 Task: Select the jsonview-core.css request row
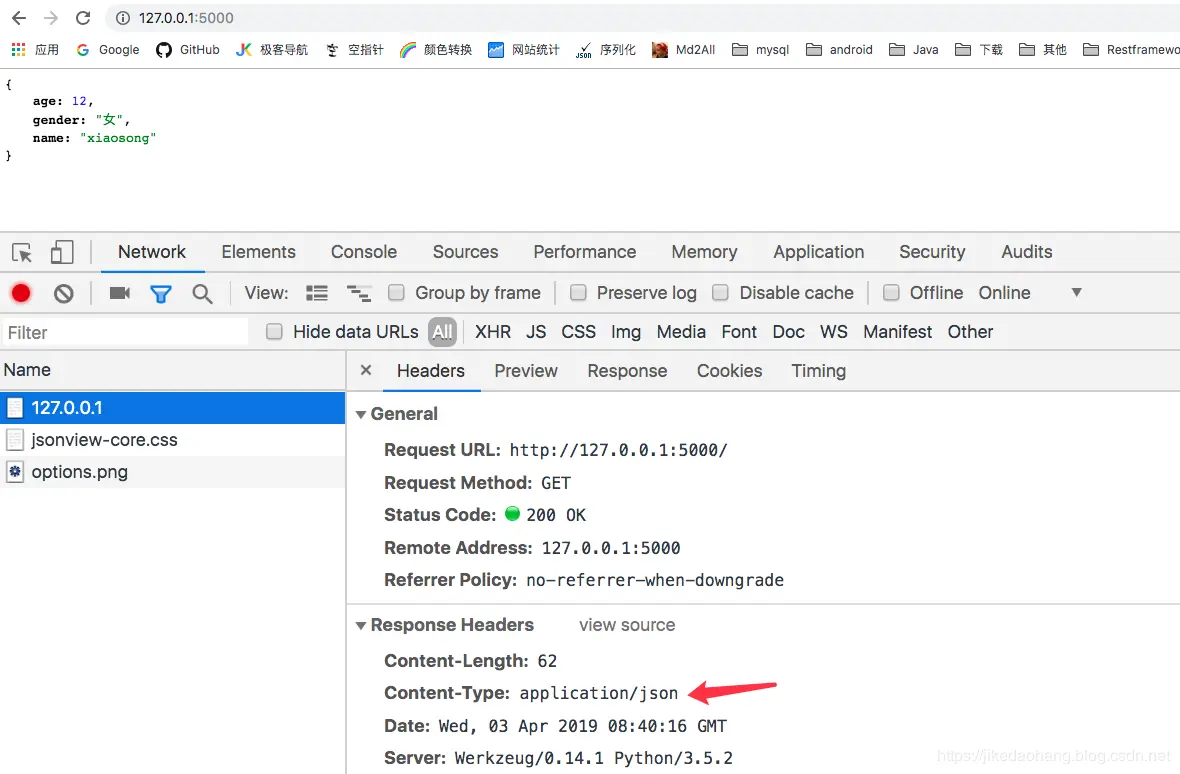tap(172, 440)
